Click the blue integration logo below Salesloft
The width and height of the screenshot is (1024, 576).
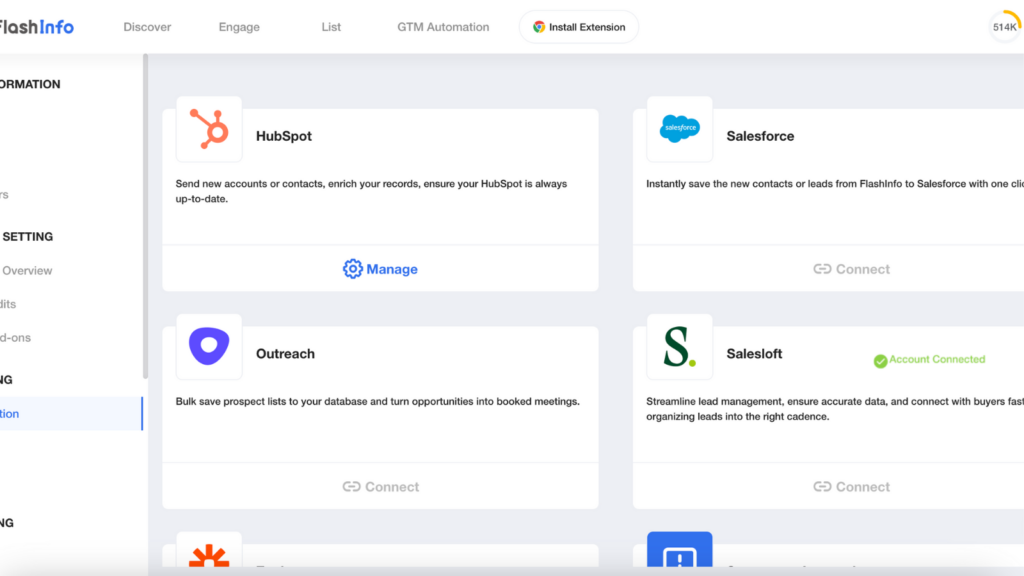point(680,550)
